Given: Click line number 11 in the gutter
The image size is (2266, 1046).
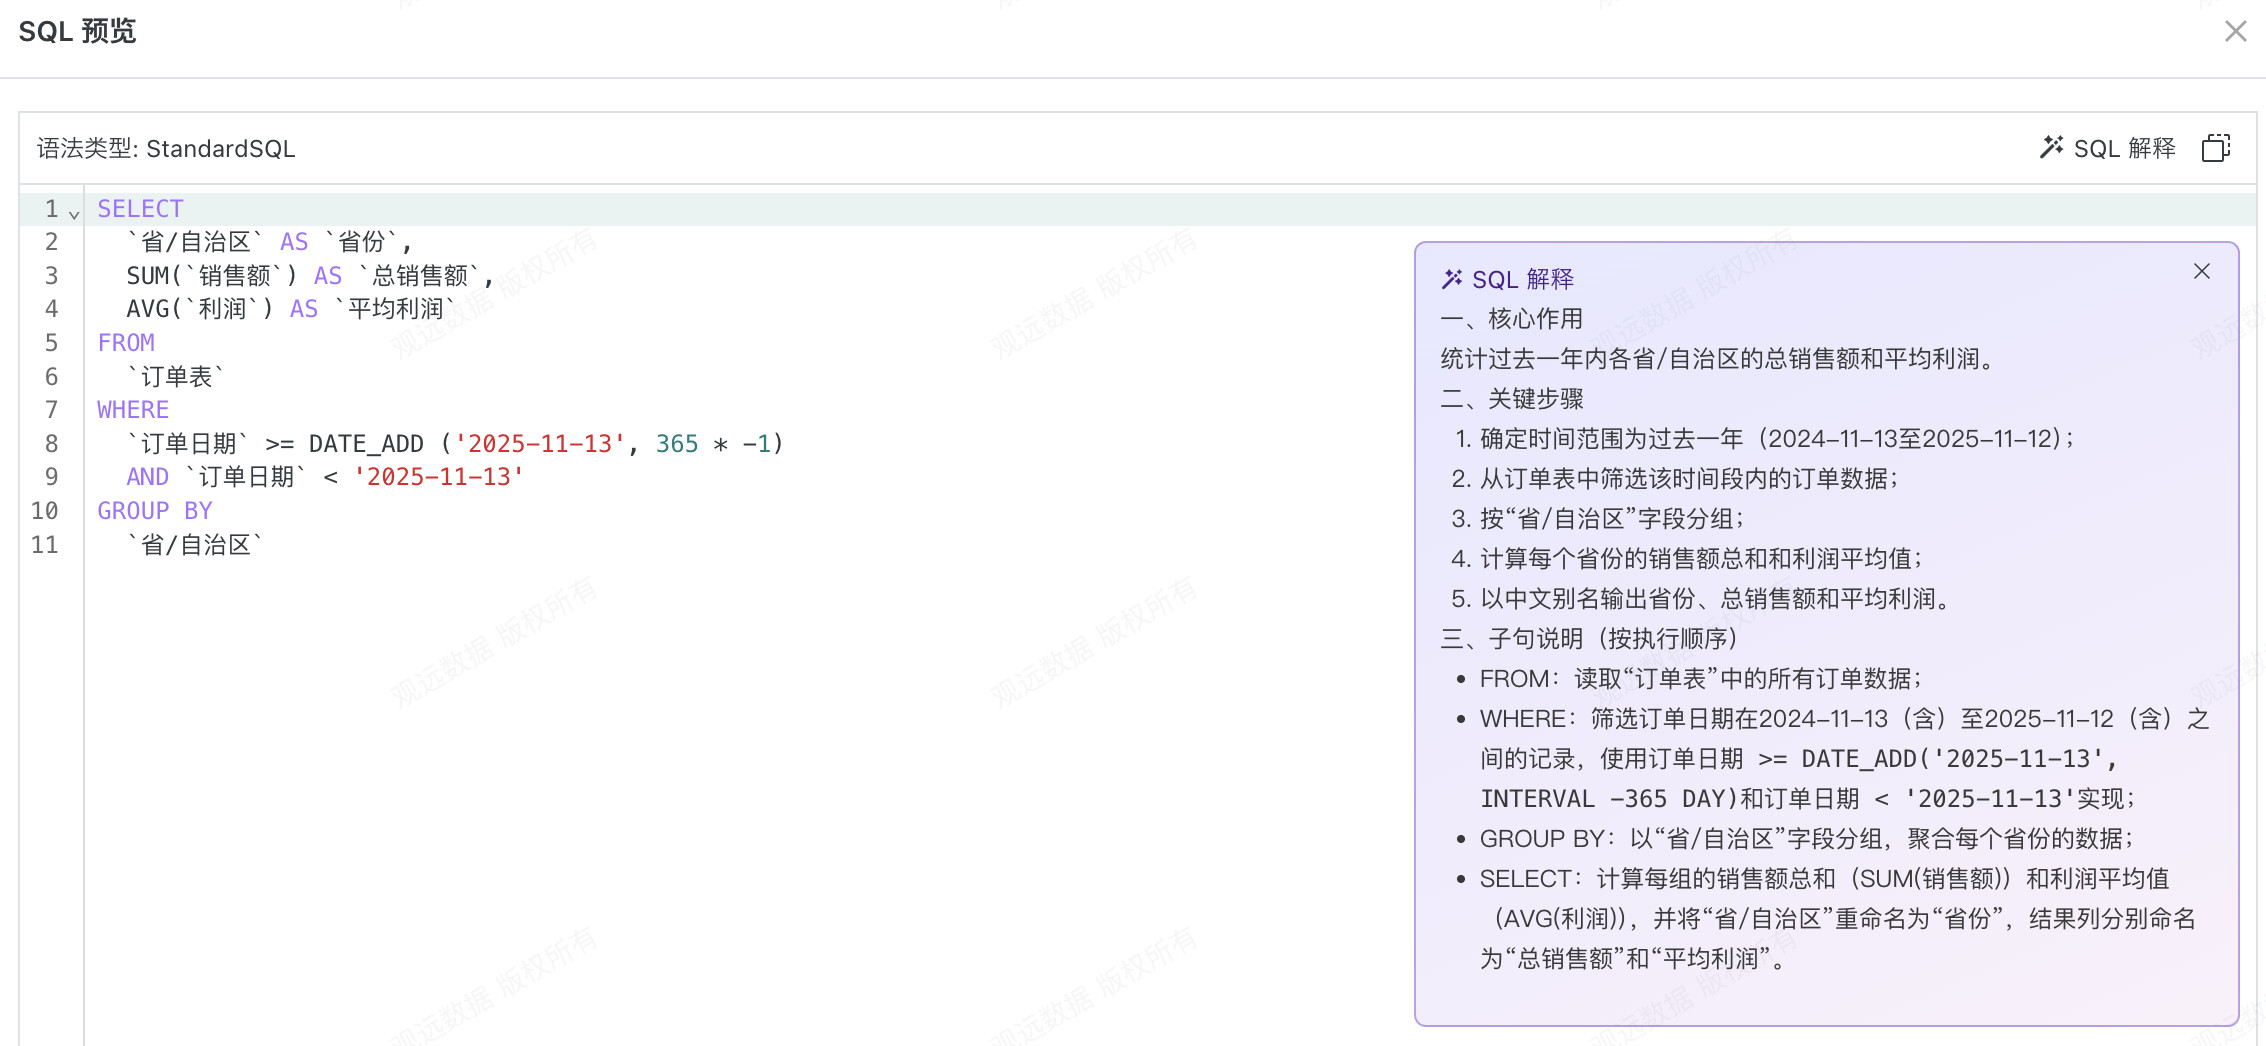Looking at the screenshot, I should click(x=45, y=545).
